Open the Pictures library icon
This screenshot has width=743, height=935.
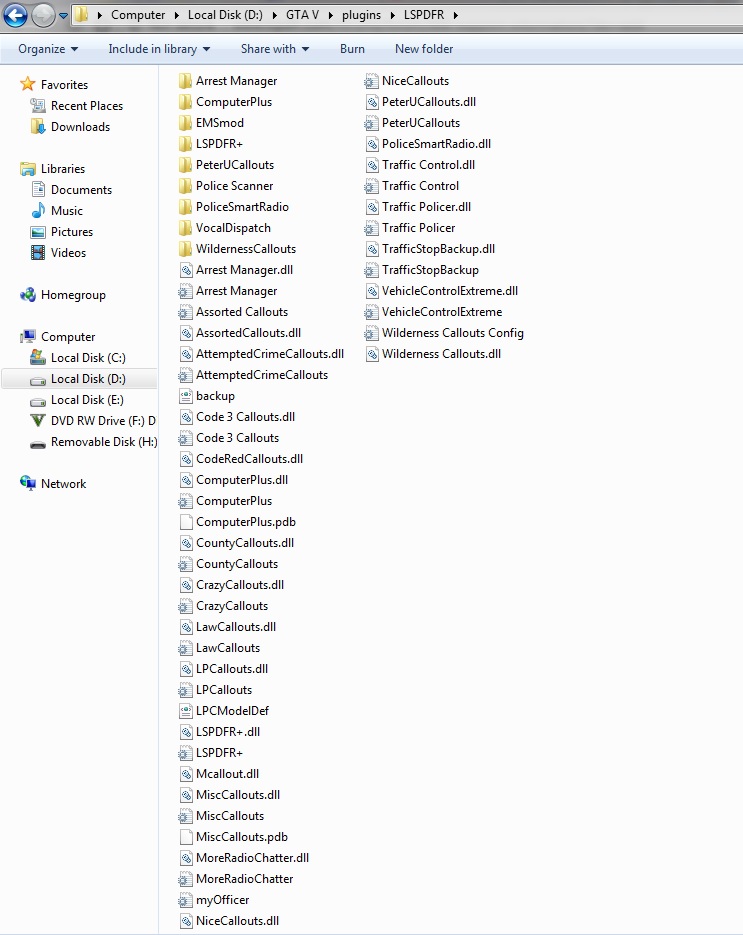click(38, 232)
